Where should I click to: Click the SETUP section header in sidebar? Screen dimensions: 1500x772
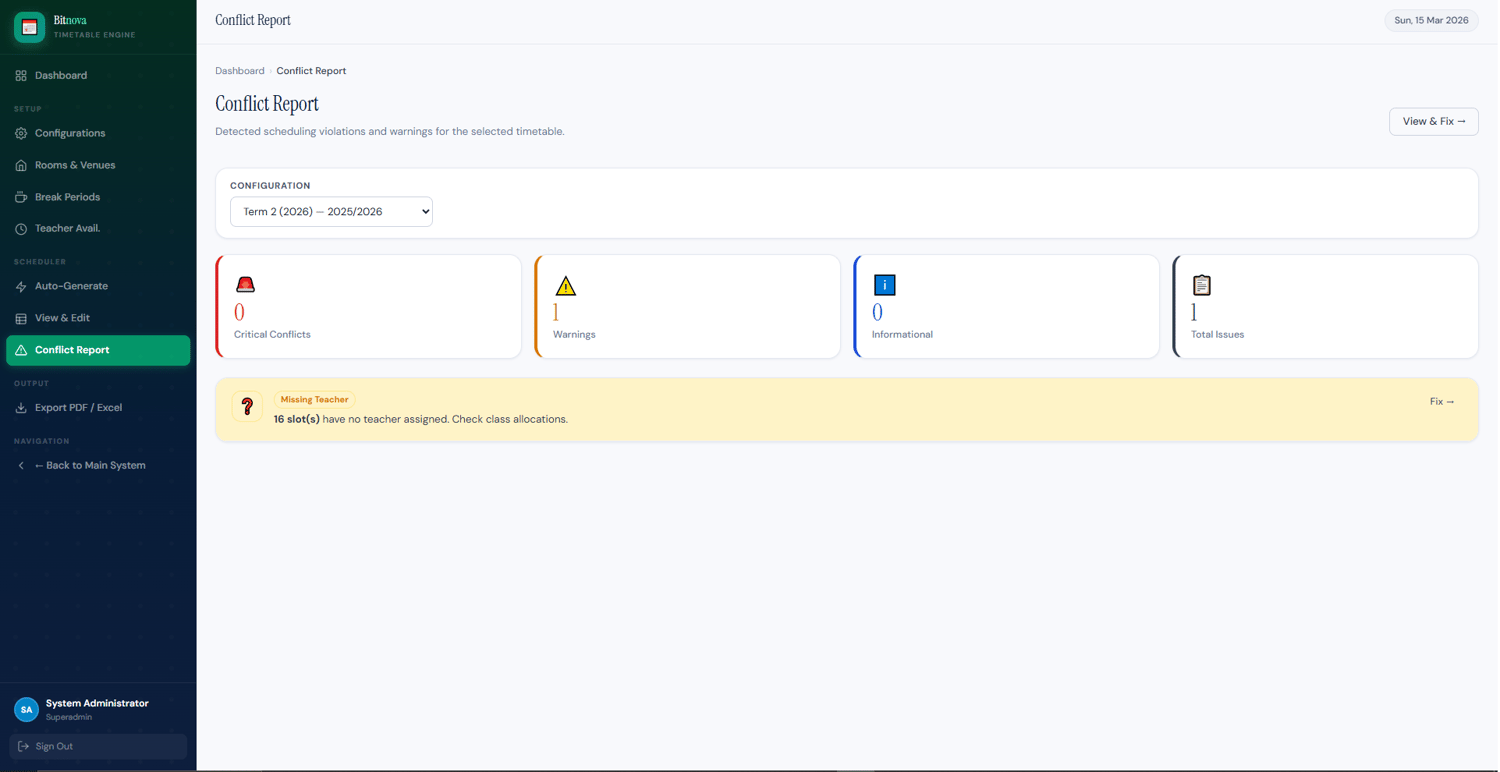[28, 109]
